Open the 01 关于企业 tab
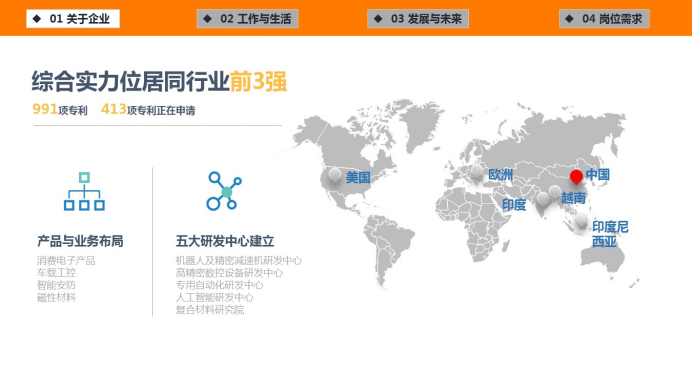The width and height of the screenshot is (692, 390). (73, 19)
